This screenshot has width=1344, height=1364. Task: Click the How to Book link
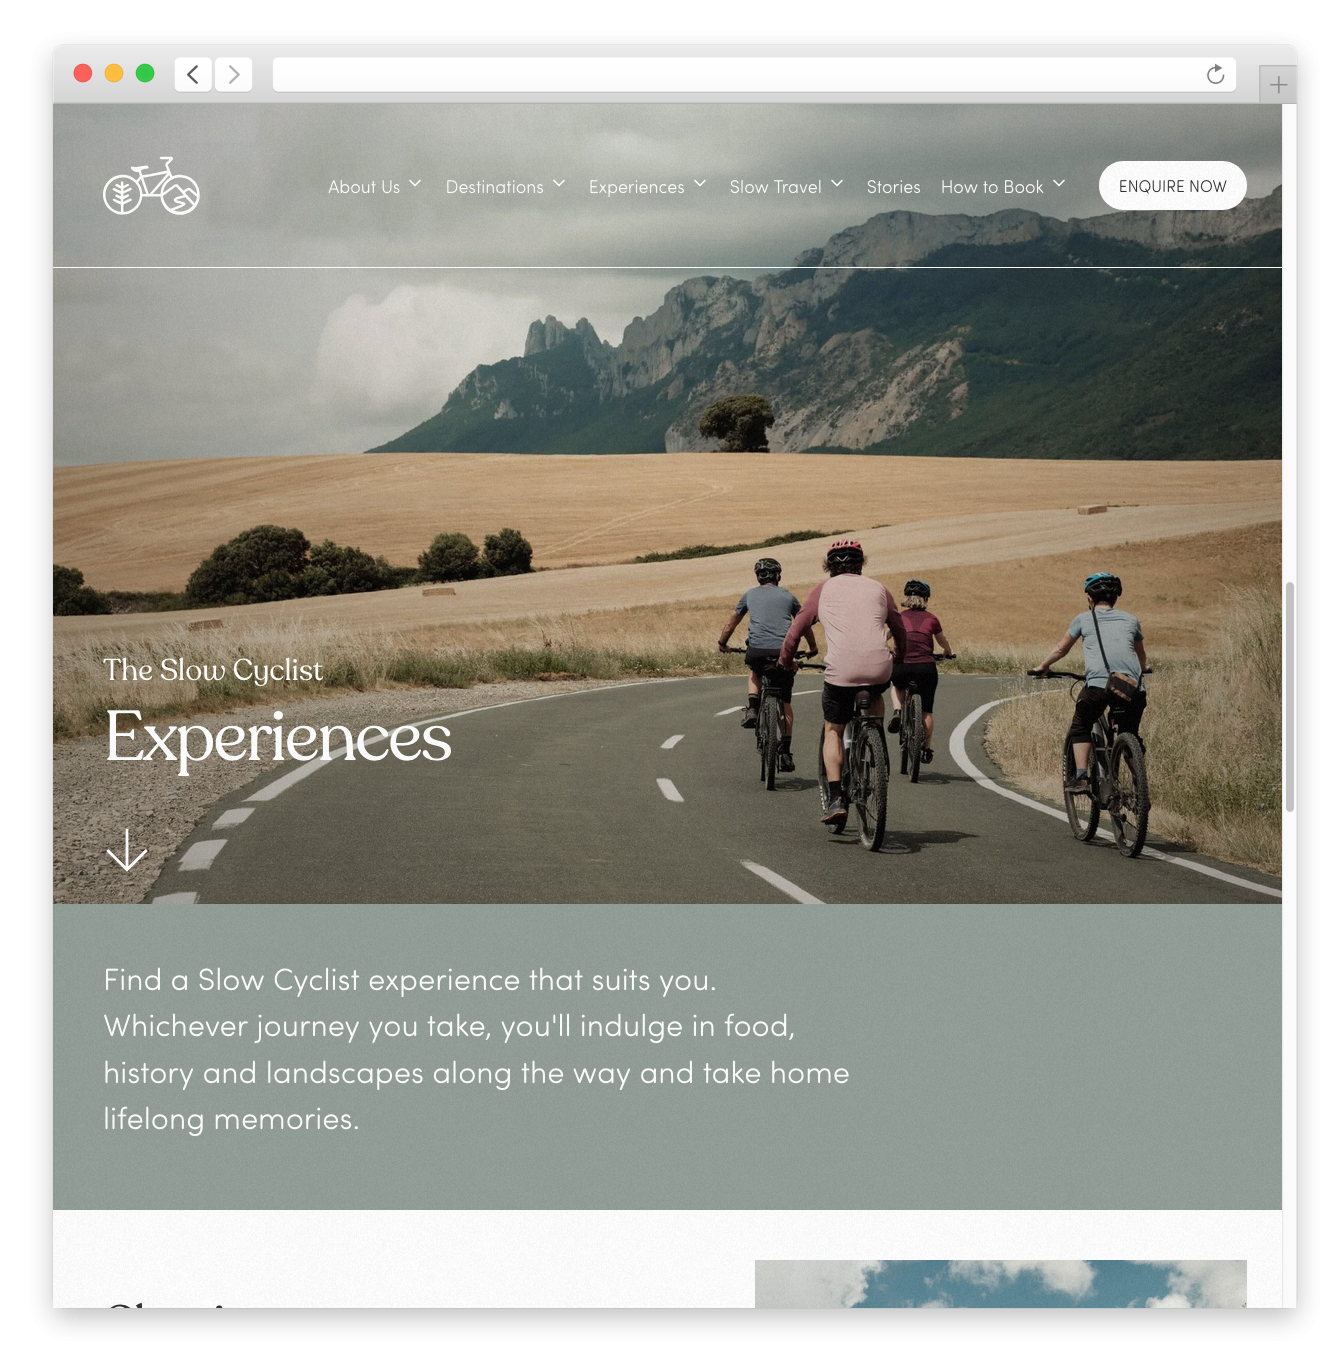tap(992, 187)
